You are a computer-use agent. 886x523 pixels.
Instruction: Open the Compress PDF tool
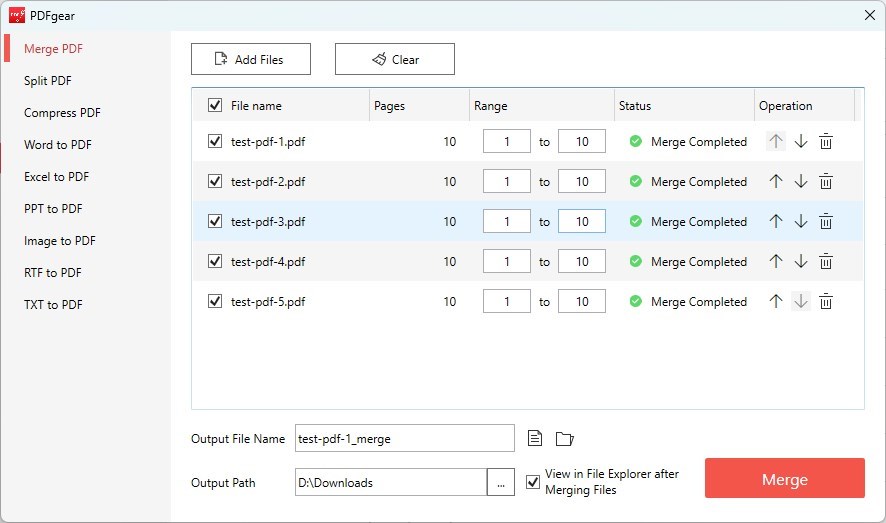click(62, 113)
